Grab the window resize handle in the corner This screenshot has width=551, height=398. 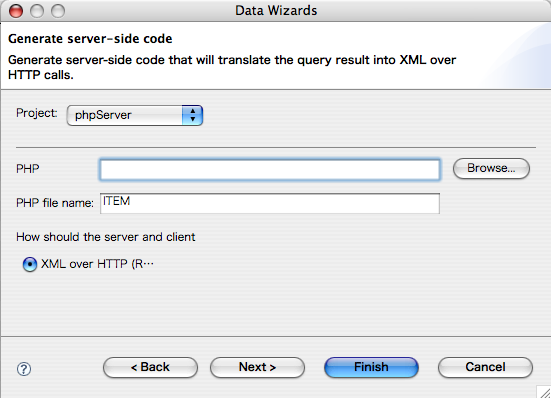point(544,391)
